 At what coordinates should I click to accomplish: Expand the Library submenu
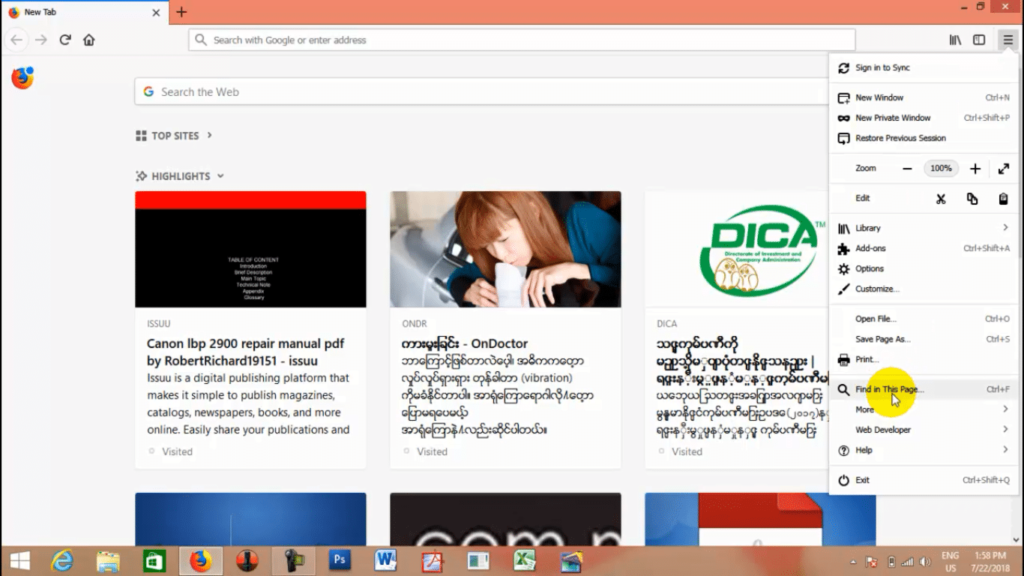pyautogui.click(x=923, y=228)
